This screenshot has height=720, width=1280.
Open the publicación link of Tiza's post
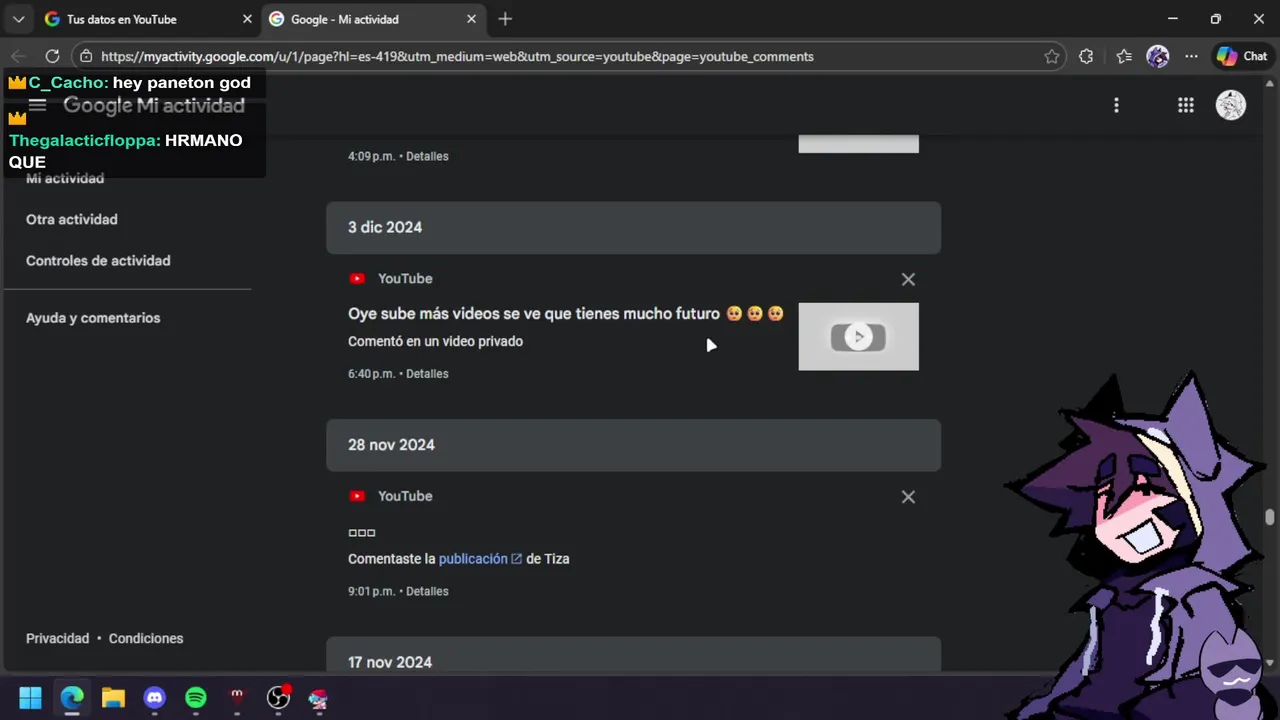tap(480, 559)
